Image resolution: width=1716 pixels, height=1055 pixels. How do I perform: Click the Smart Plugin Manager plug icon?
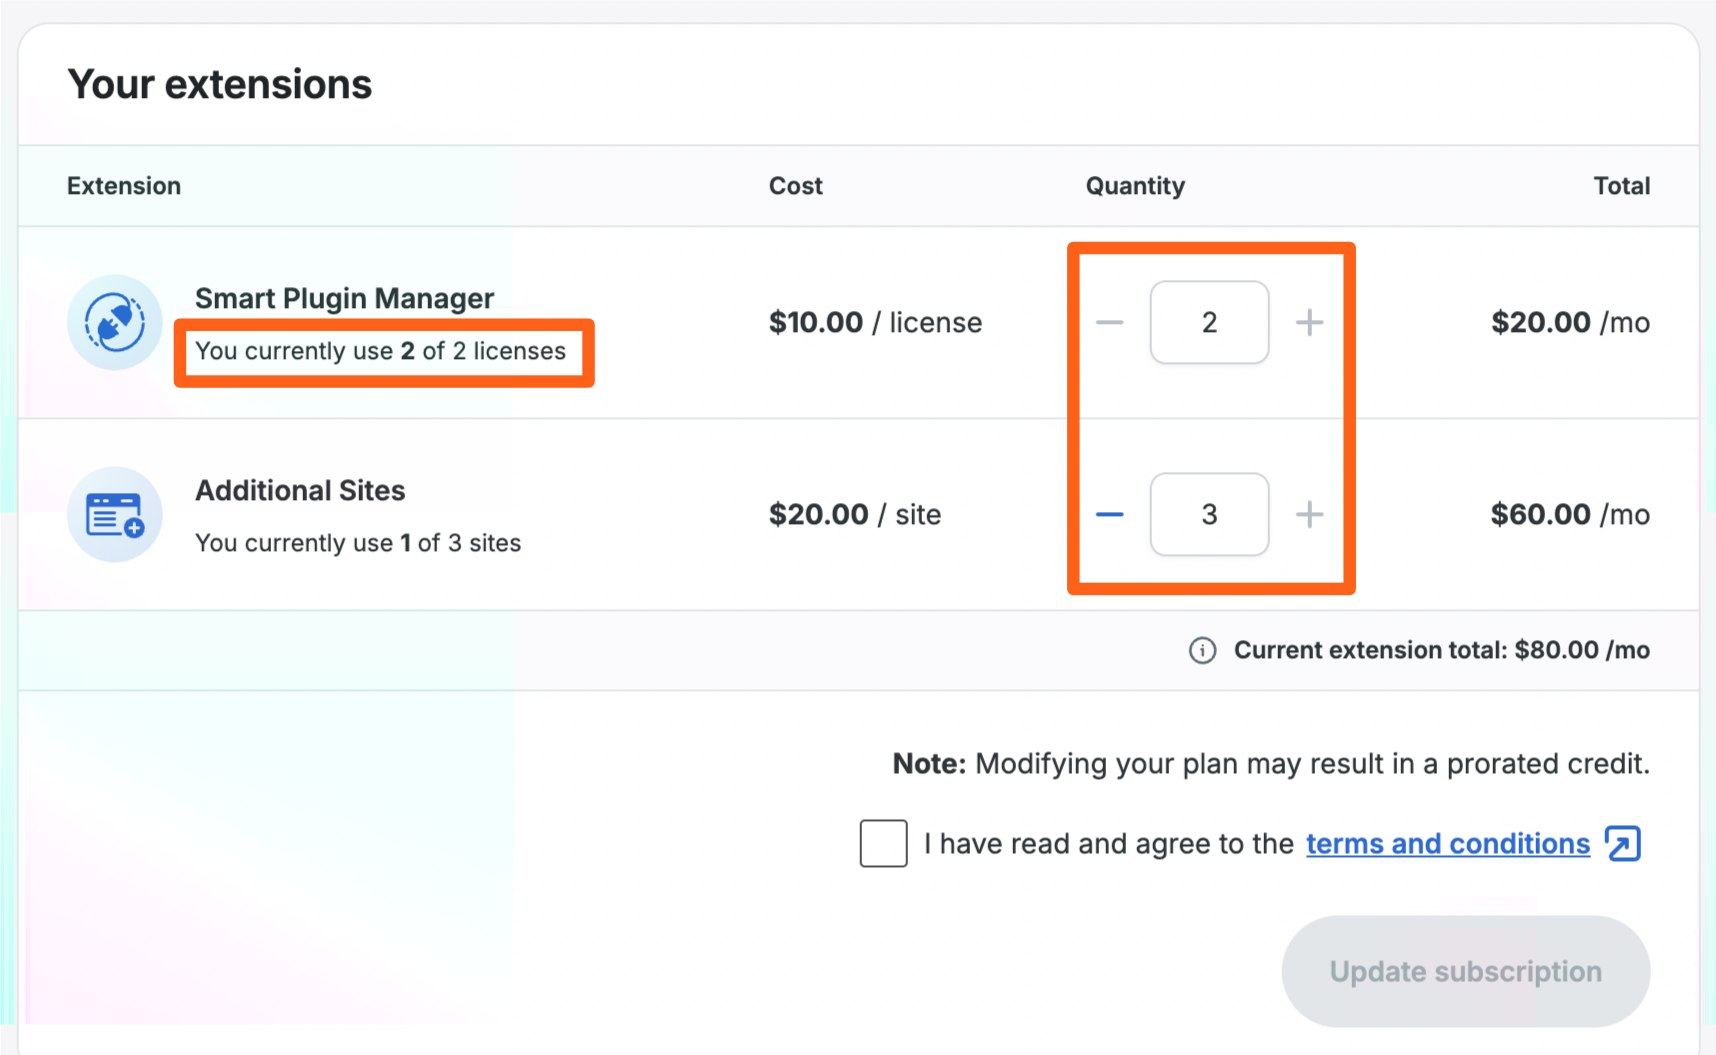pyautogui.click(x=115, y=323)
